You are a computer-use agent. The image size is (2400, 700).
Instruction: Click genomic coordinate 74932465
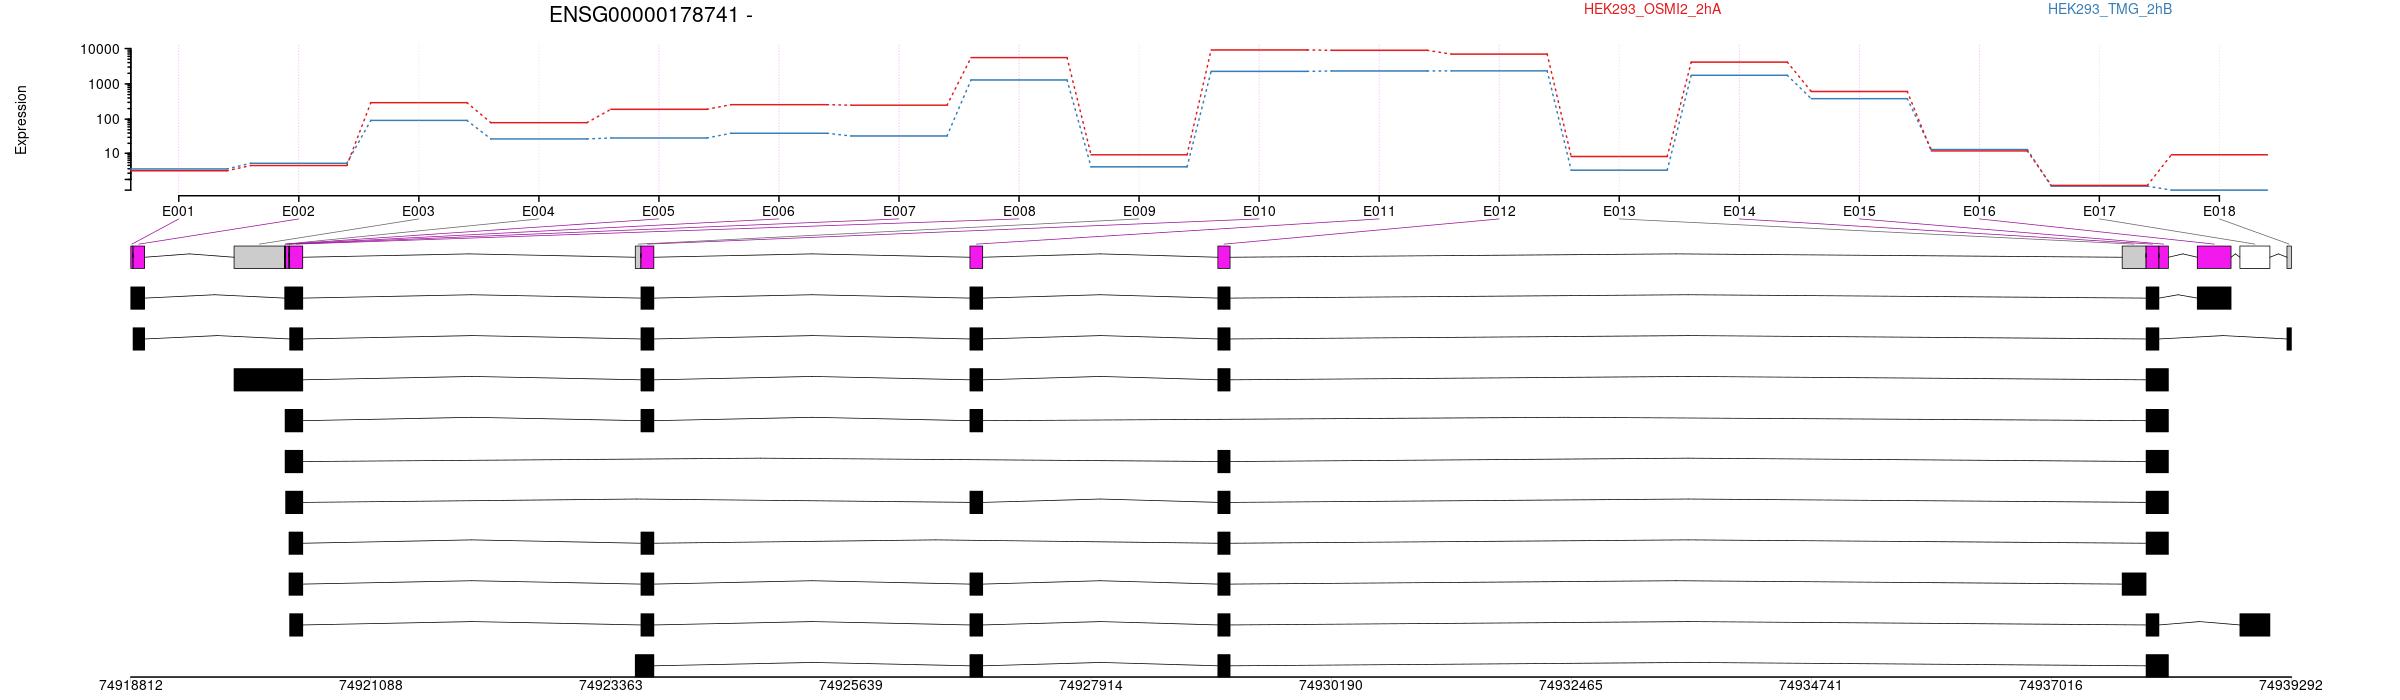(x=1570, y=686)
